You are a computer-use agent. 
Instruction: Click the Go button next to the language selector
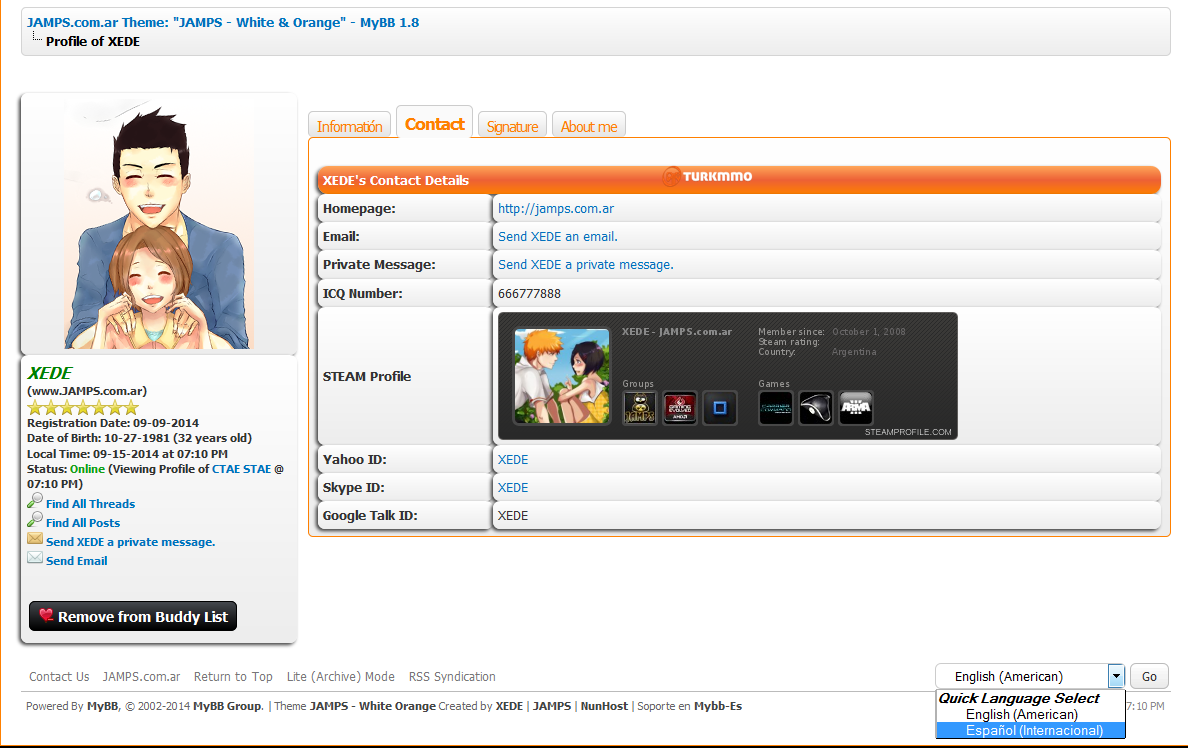[x=1149, y=676]
